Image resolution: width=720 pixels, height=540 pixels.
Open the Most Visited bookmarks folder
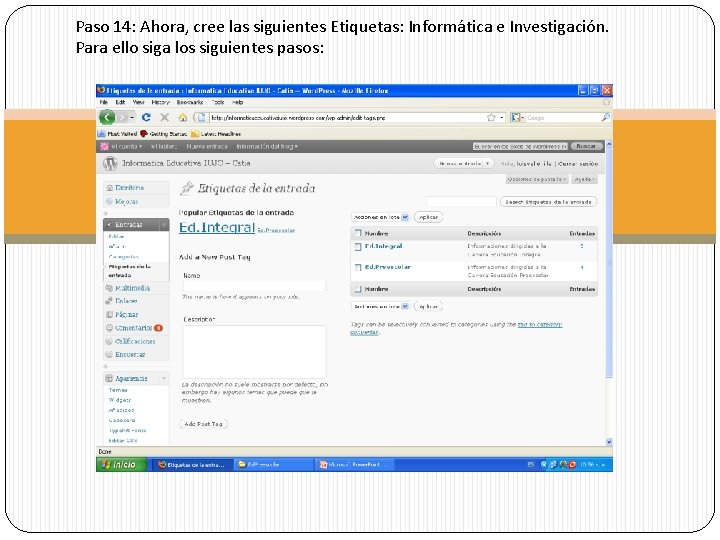(117, 134)
